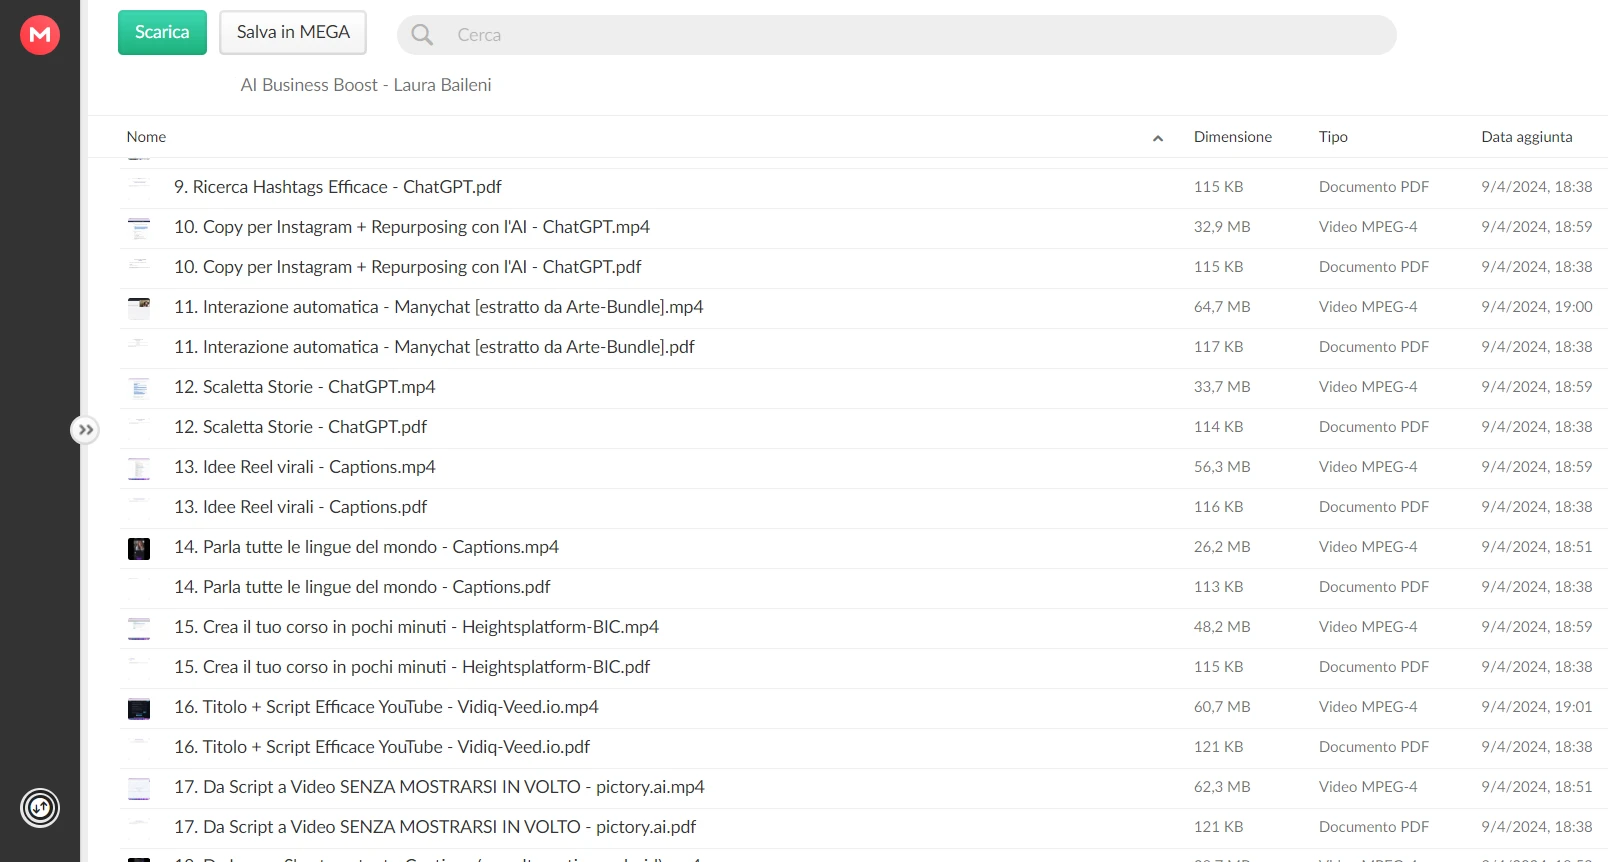Screen dimensions: 1608x862
Task: Click the green Scarica button
Action: (162, 32)
